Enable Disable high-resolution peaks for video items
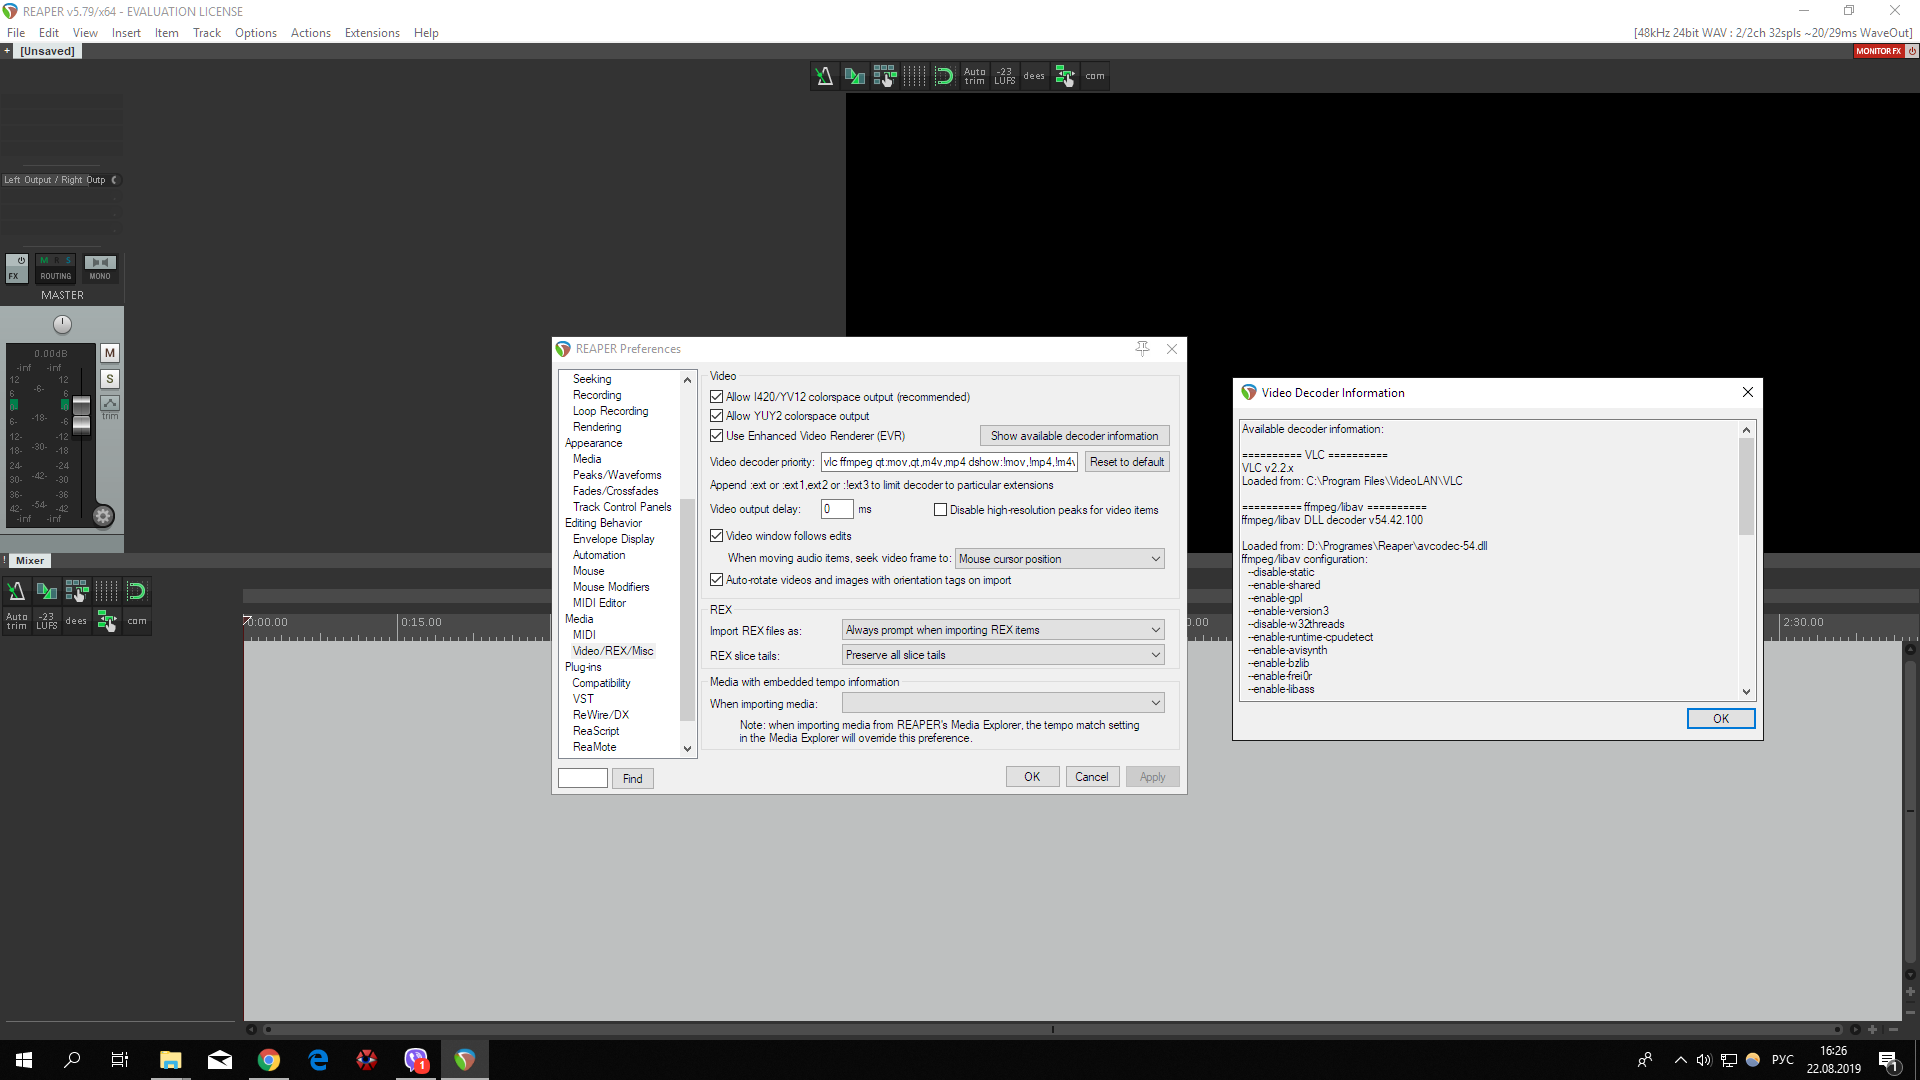1920x1080 pixels. click(940, 510)
